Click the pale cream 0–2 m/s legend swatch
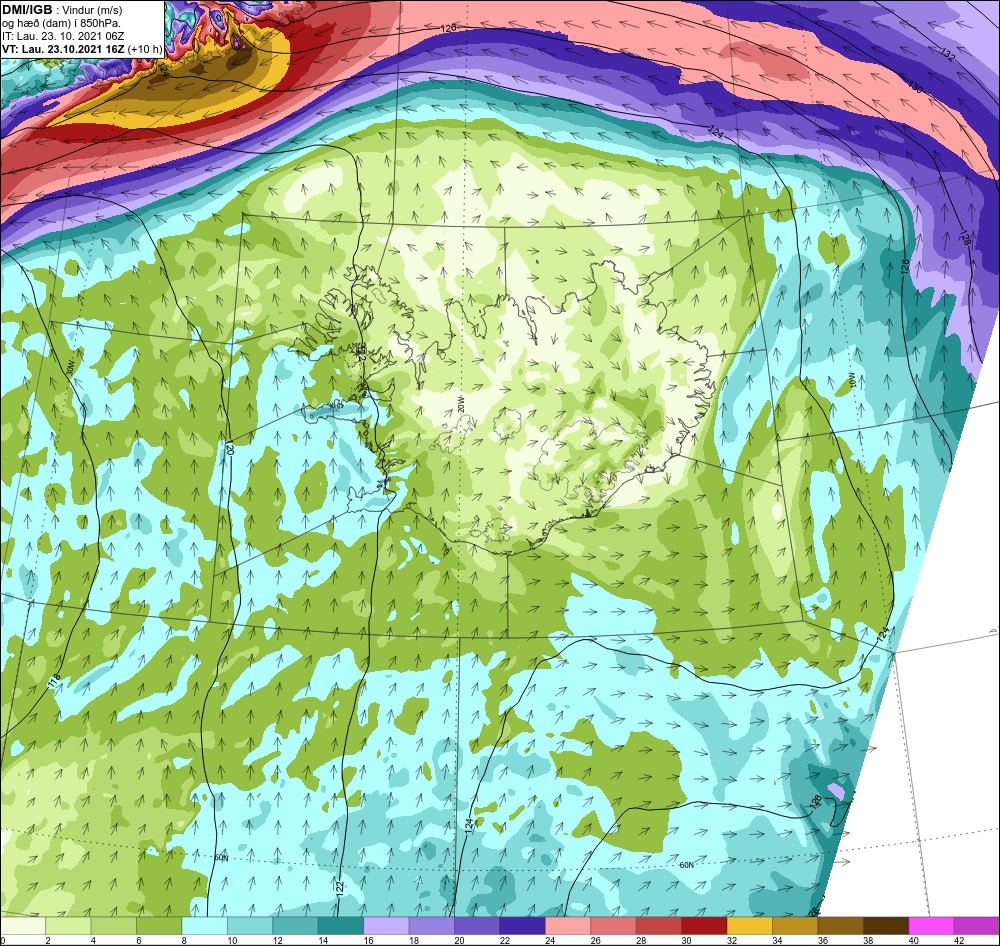This screenshot has height=946, width=1000. point(23,926)
